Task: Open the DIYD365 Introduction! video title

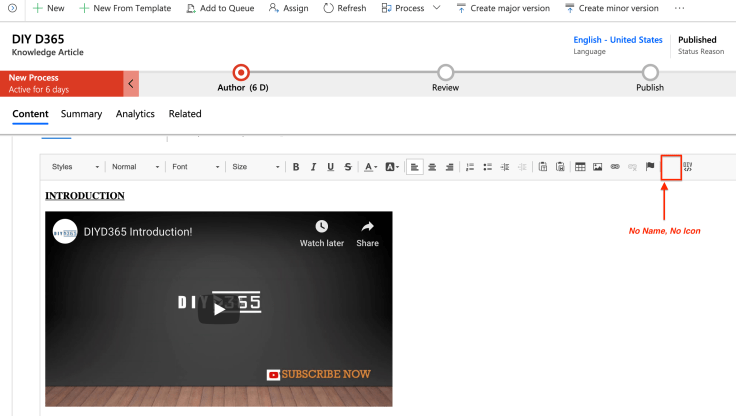Action: (138, 231)
